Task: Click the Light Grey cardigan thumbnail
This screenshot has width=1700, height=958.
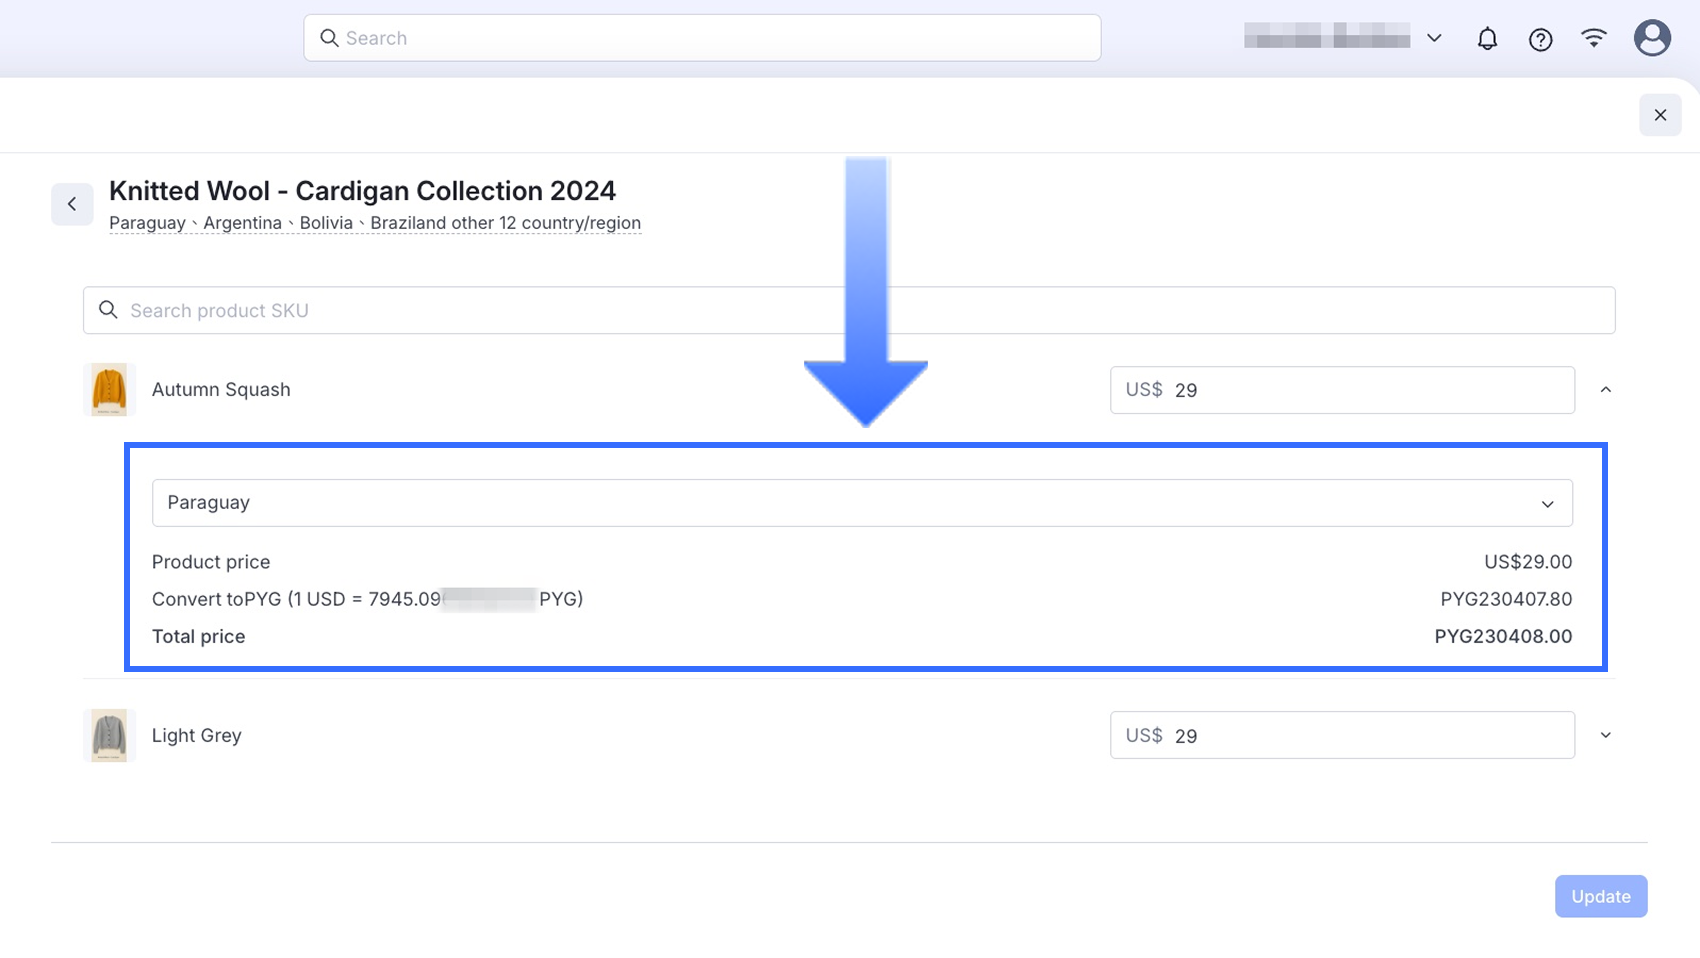Action: pos(109,736)
